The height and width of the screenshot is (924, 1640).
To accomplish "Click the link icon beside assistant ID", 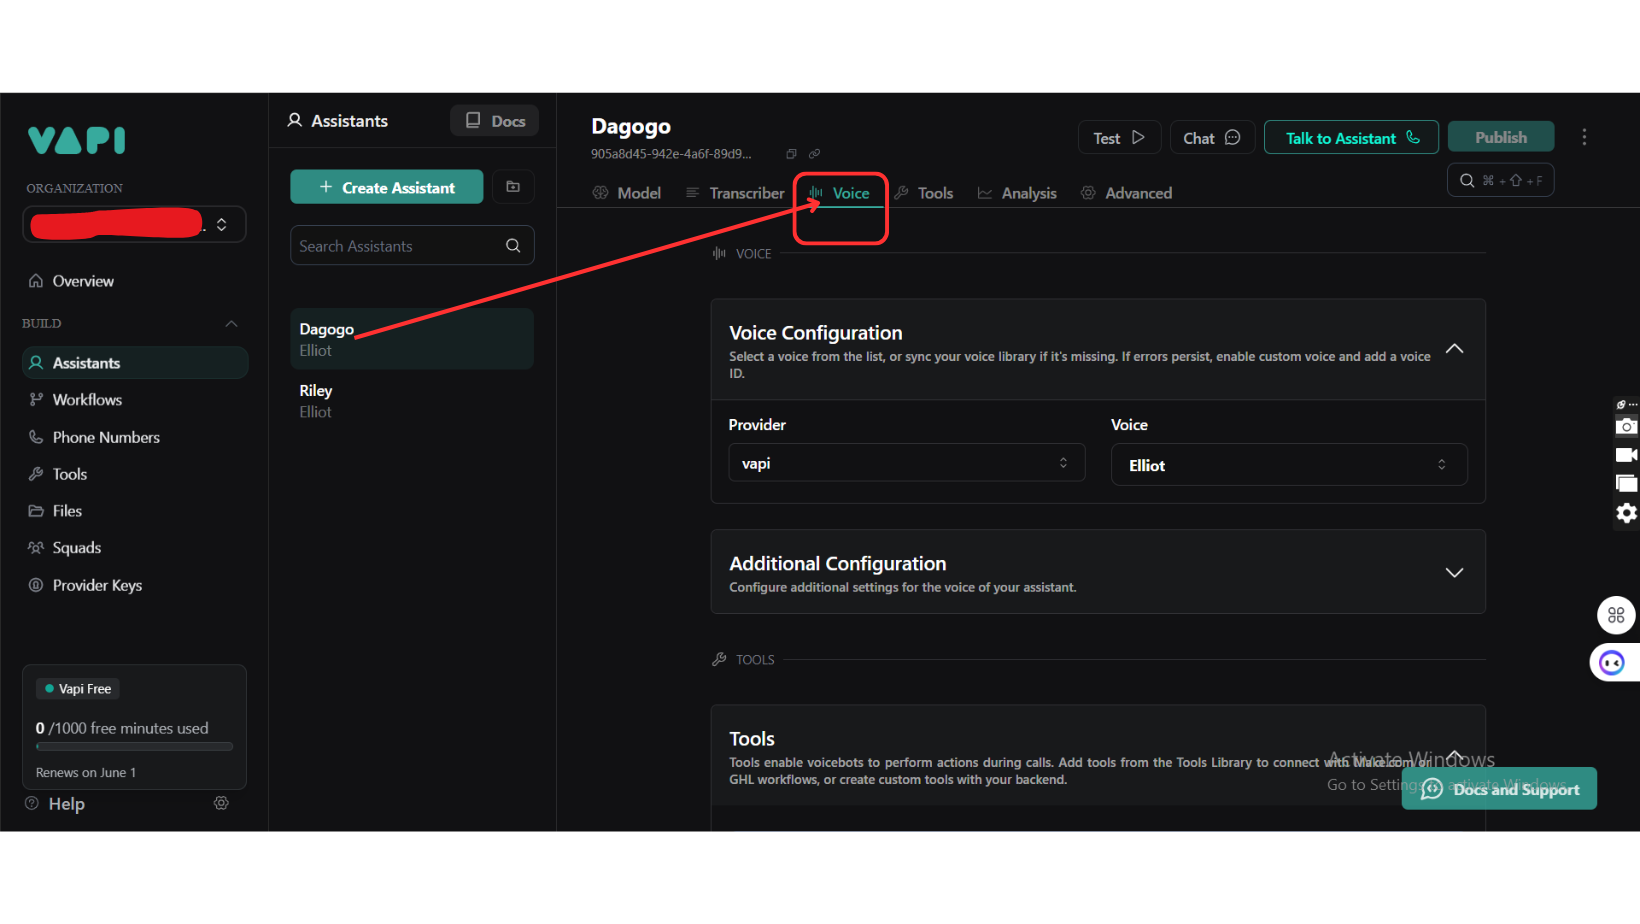I will [x=814, y=154].
